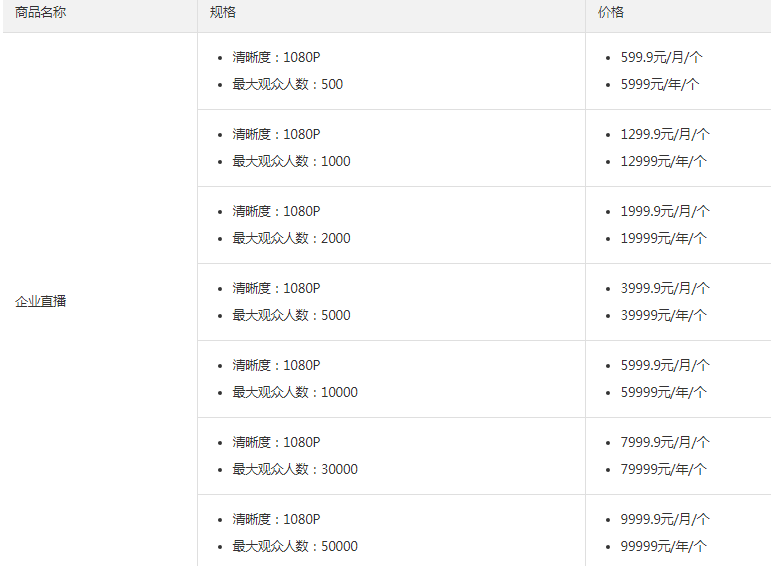Select the 最大观众人数：10000 spec text
The image size is (771, 566).
pyautogui.click(x=295, y=392)
